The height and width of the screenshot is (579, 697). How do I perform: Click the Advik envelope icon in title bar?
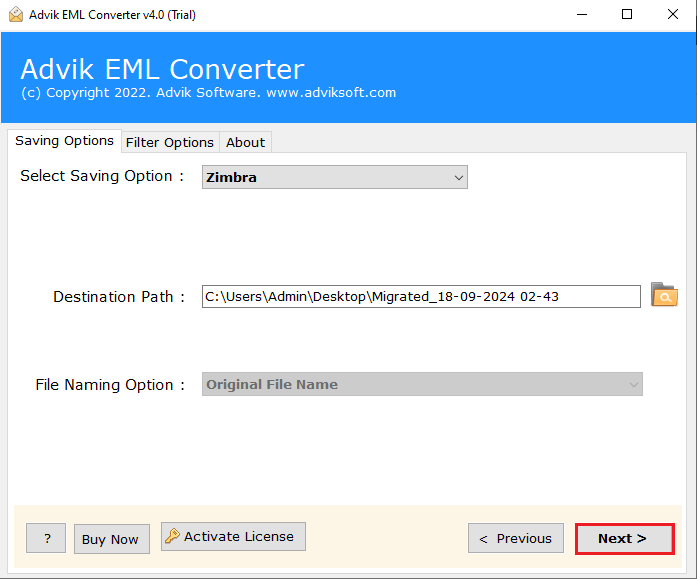tap(16, 14)
